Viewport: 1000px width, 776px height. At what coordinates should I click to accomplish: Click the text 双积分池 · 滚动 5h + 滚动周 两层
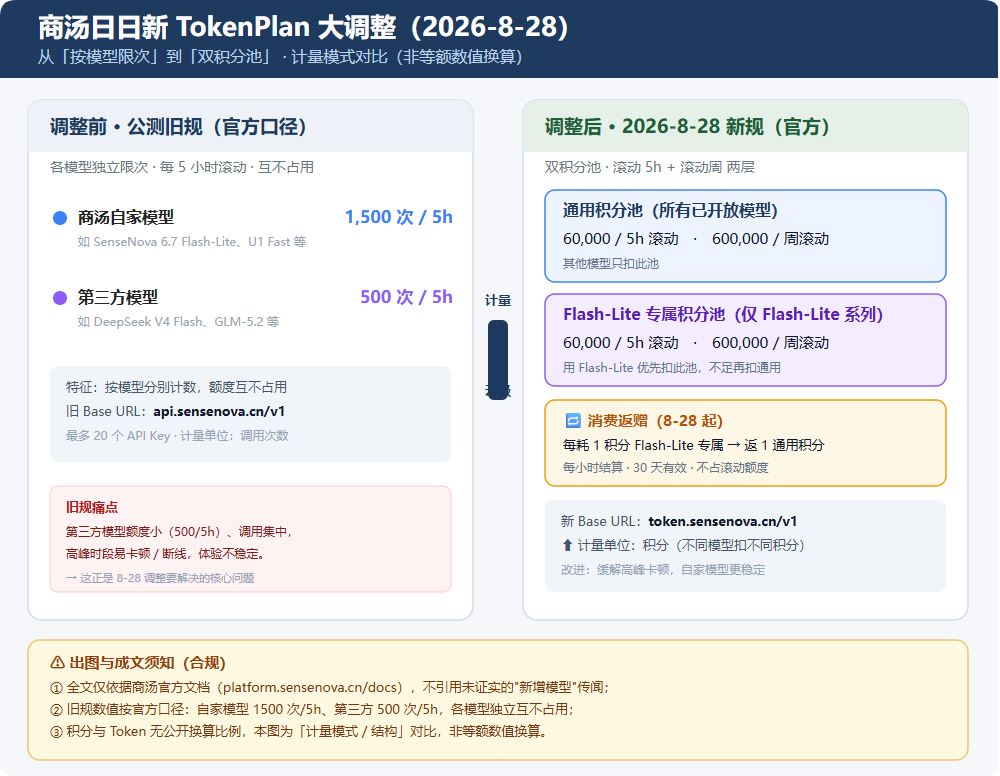tap(649, 167)
